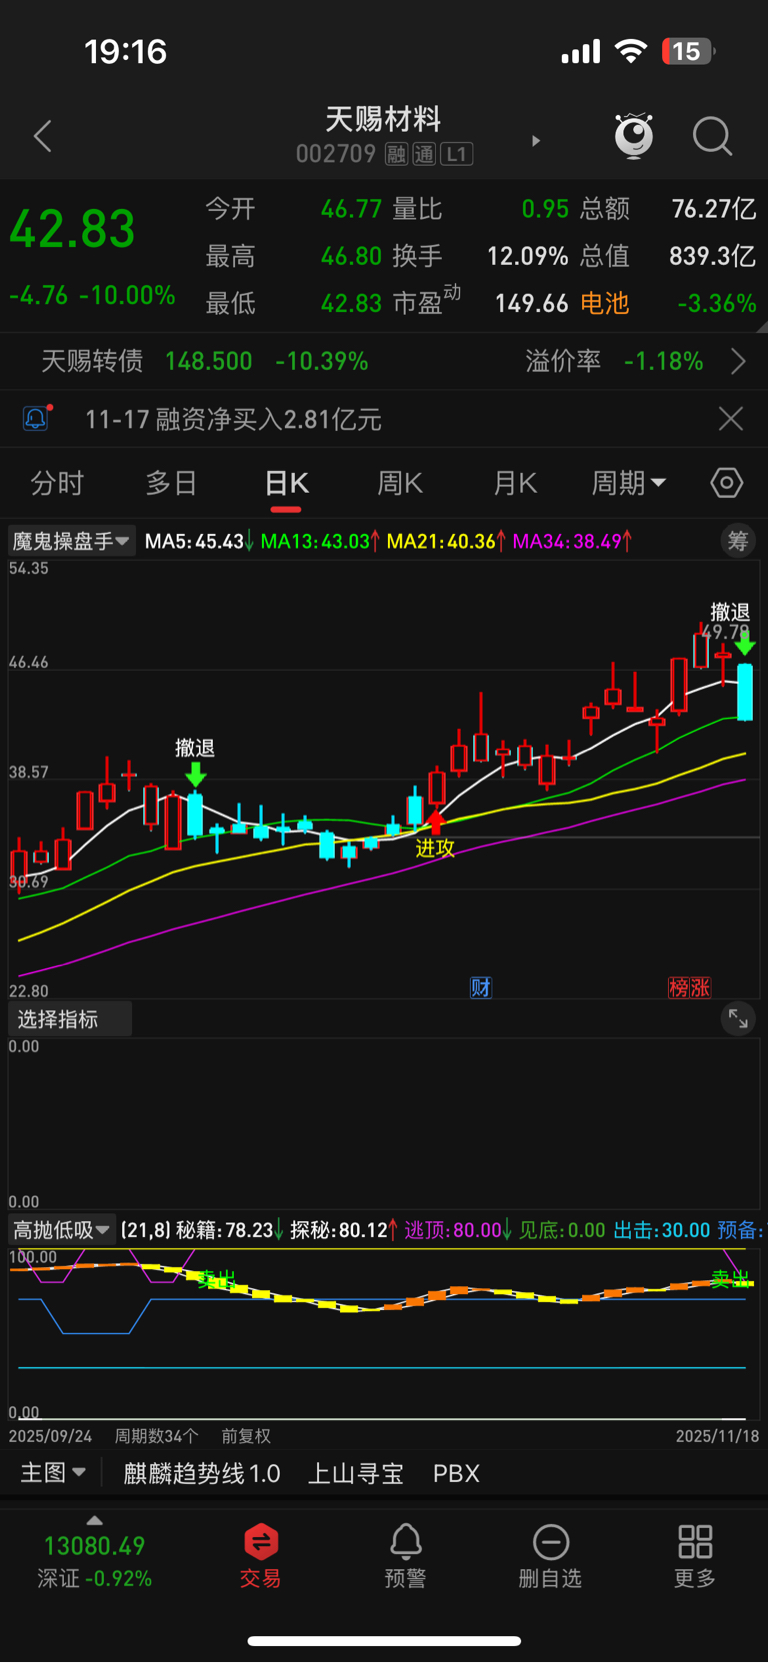768x1663 pixels.
Task: Tap the 秘籍:78.23 indicator value
Action: pos(229,1230)
